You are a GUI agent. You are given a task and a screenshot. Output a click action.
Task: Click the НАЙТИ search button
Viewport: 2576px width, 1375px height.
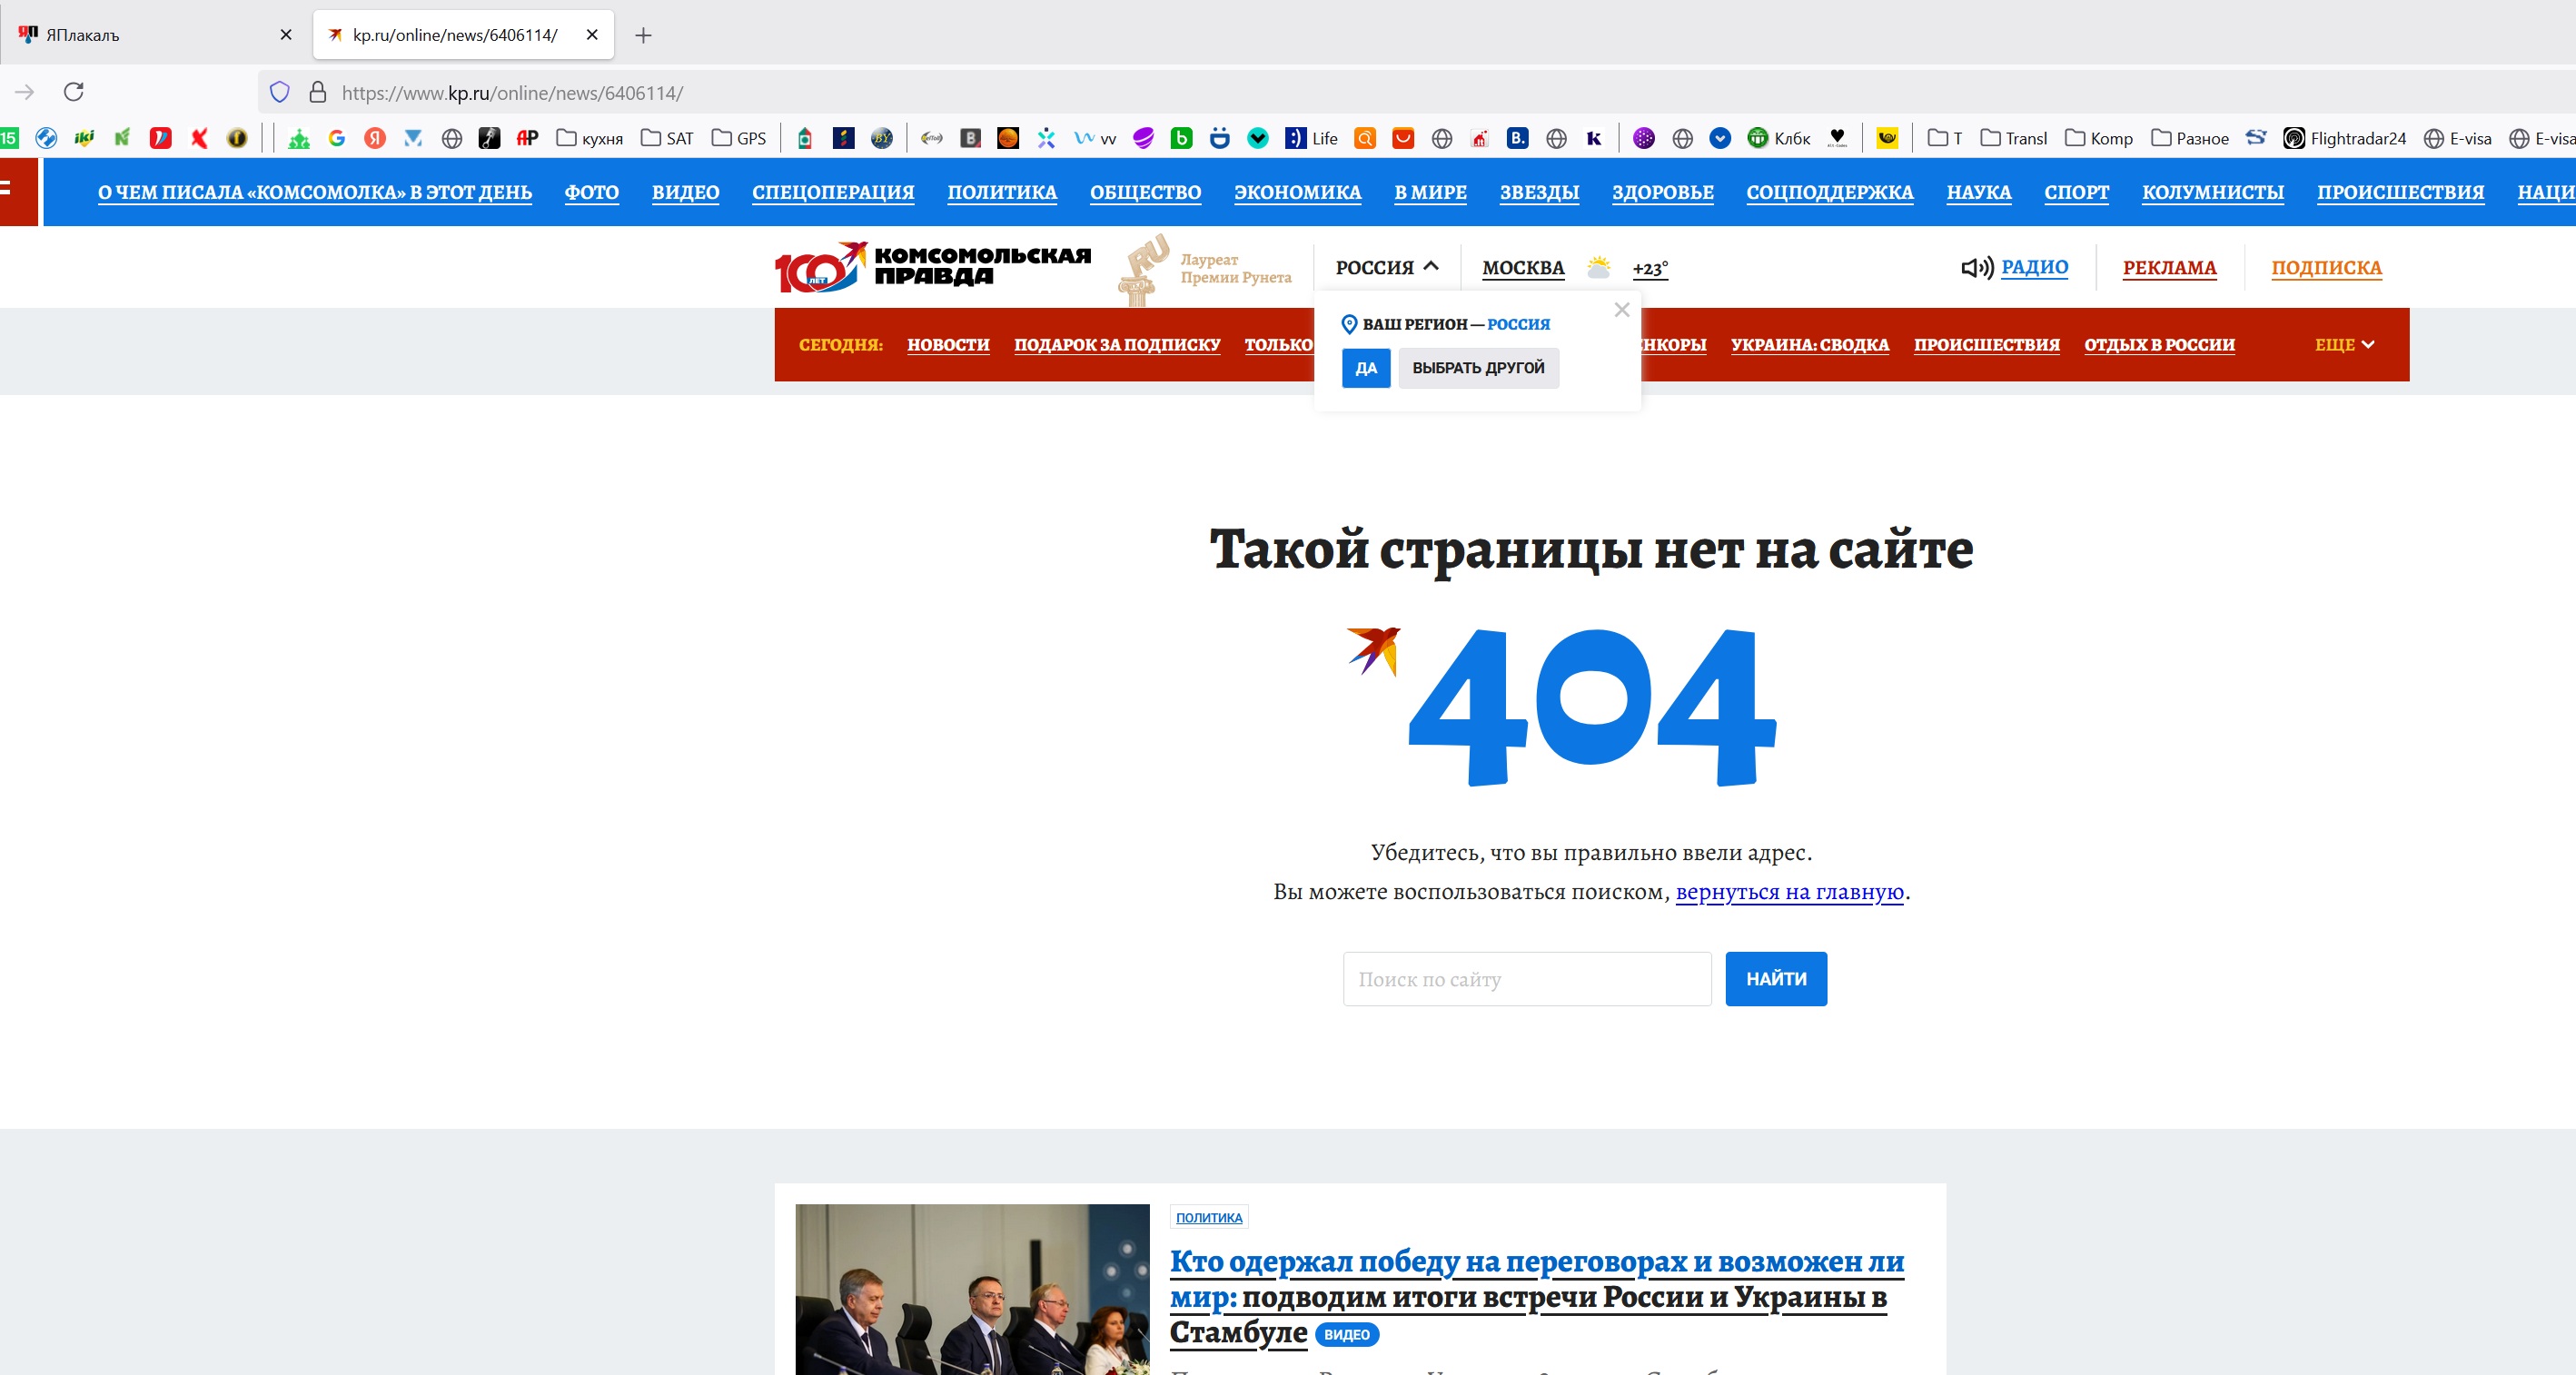[x=1776, y=979]
